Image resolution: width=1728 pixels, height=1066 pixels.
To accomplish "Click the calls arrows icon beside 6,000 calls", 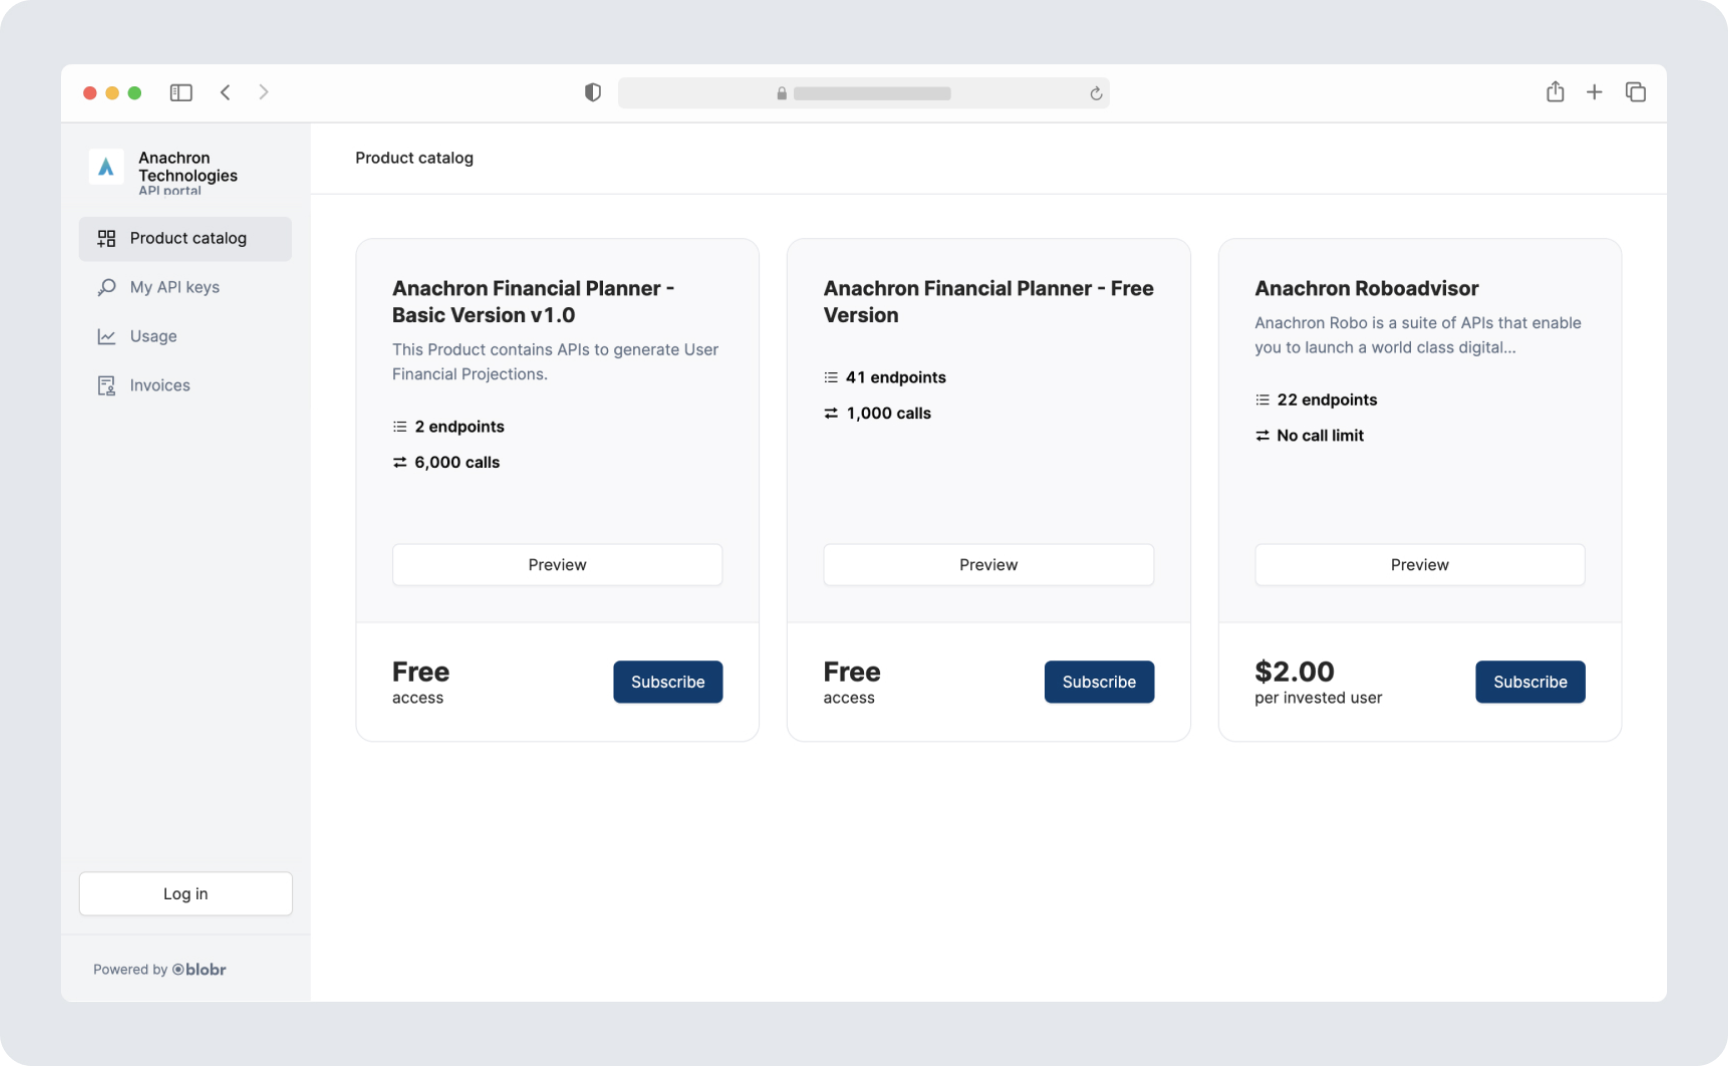I will [400, 462].
